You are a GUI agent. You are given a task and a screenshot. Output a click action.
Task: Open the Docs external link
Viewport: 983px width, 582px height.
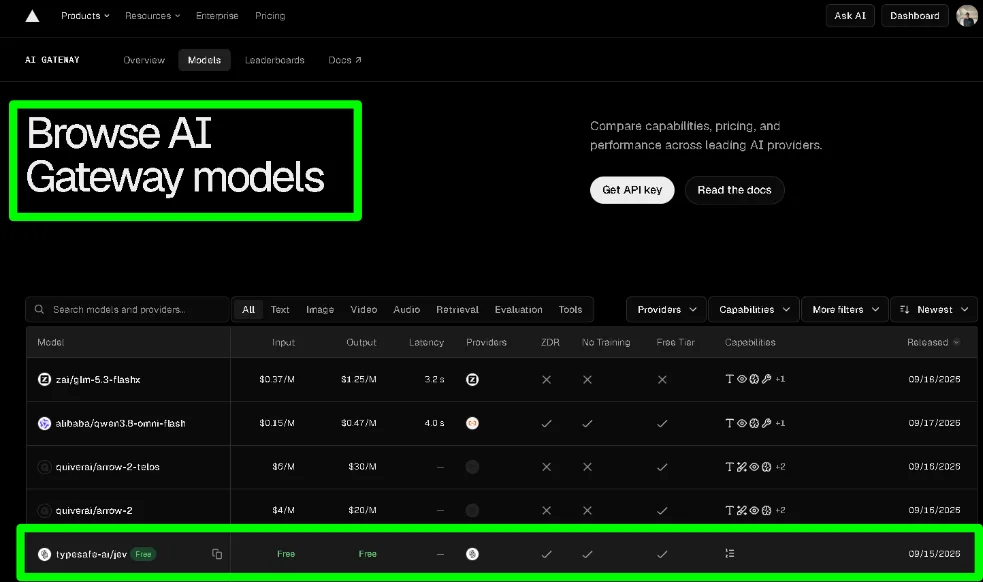click(x=345, y=60)
